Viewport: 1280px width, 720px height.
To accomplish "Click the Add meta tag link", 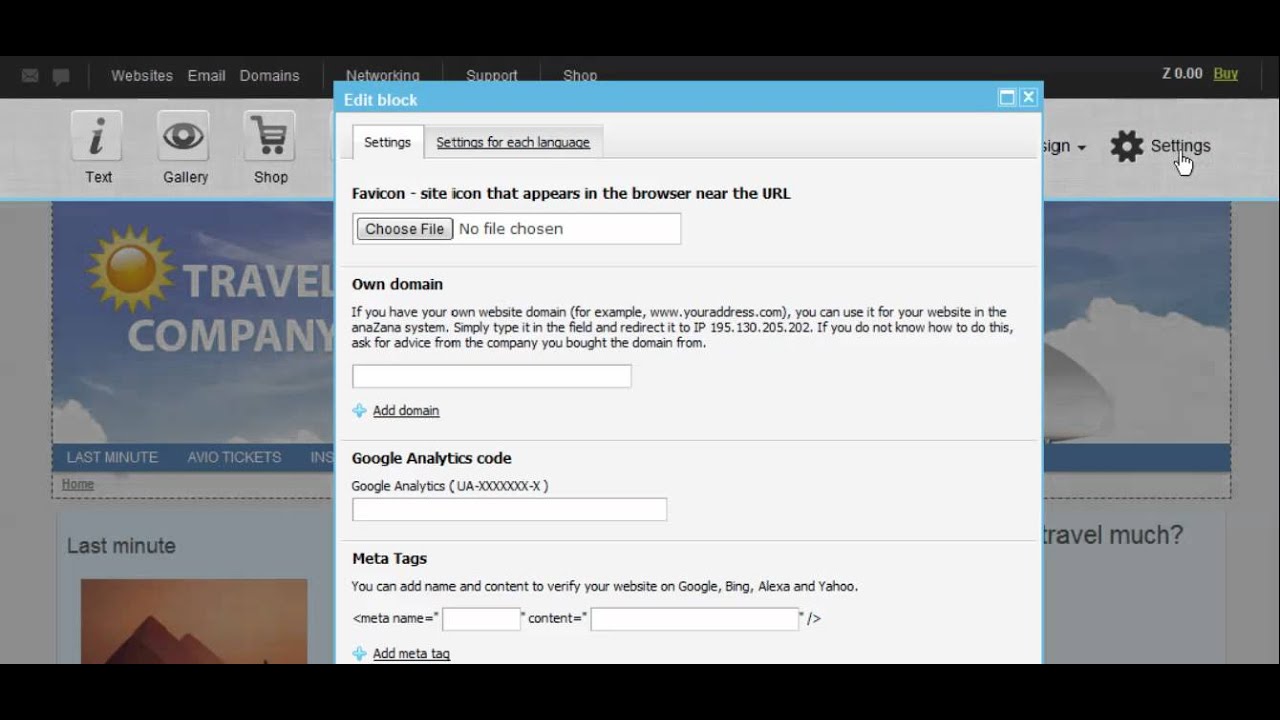I will [411, 654].
